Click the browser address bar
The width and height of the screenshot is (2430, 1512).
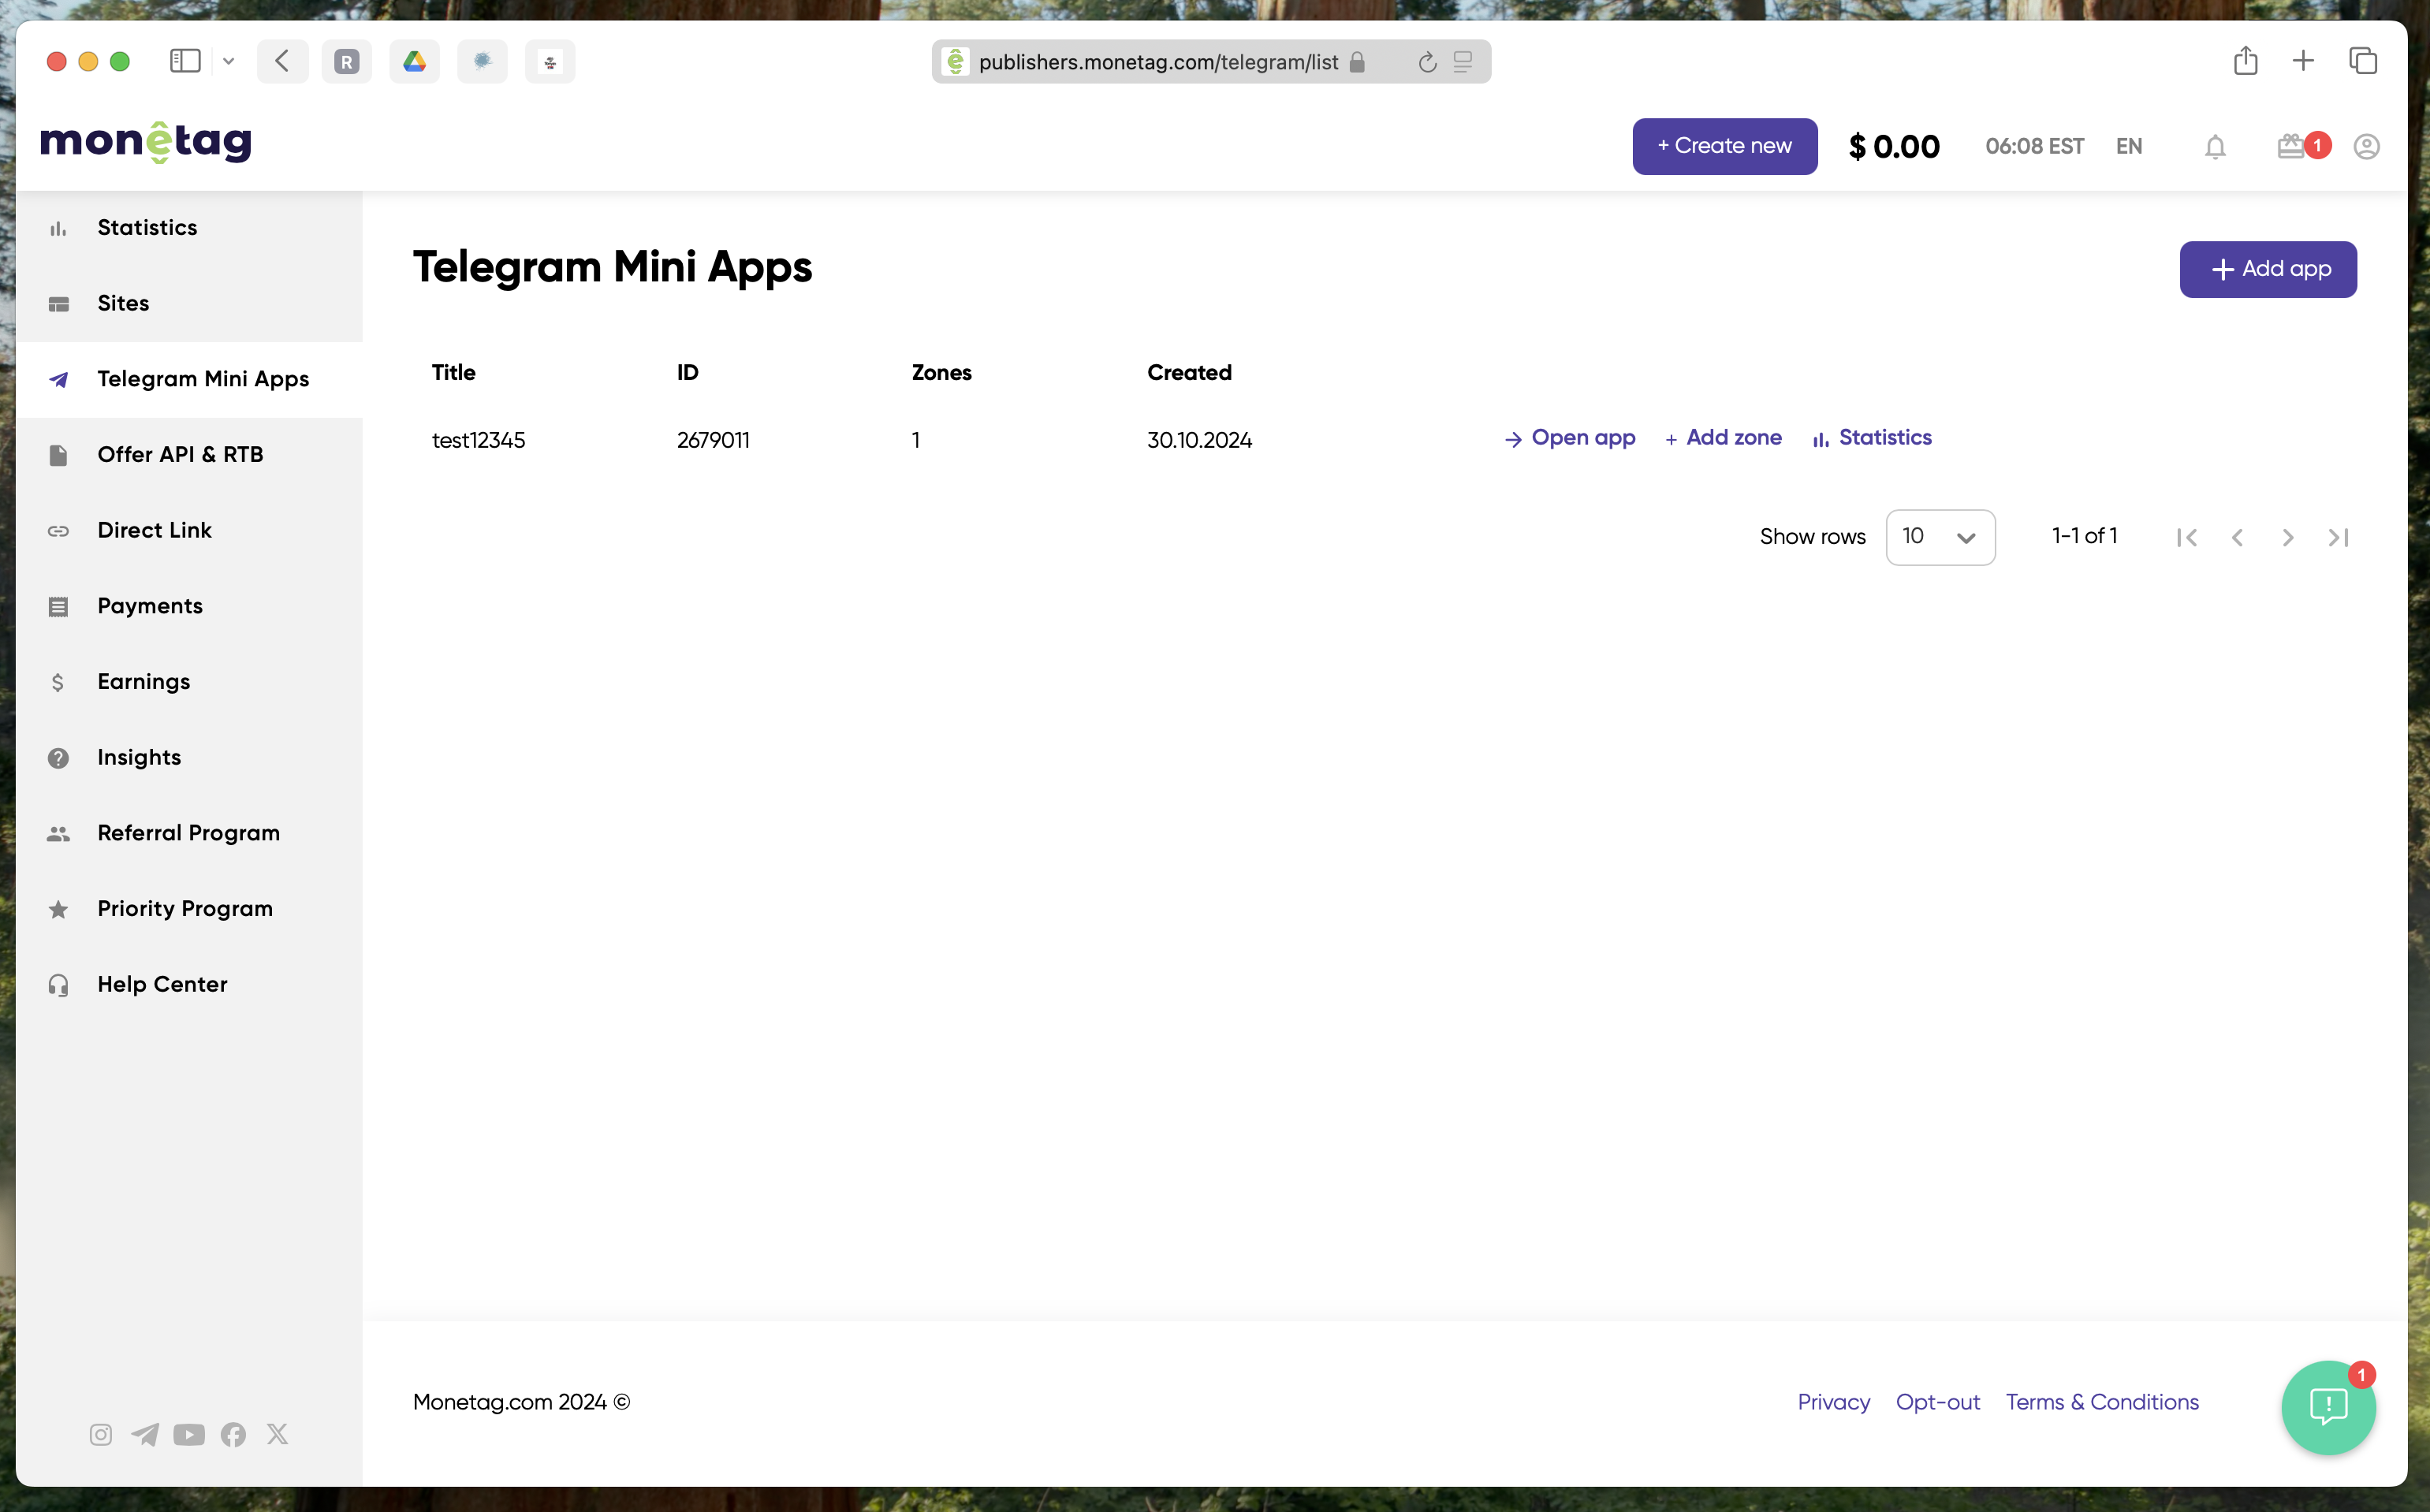1158,62
